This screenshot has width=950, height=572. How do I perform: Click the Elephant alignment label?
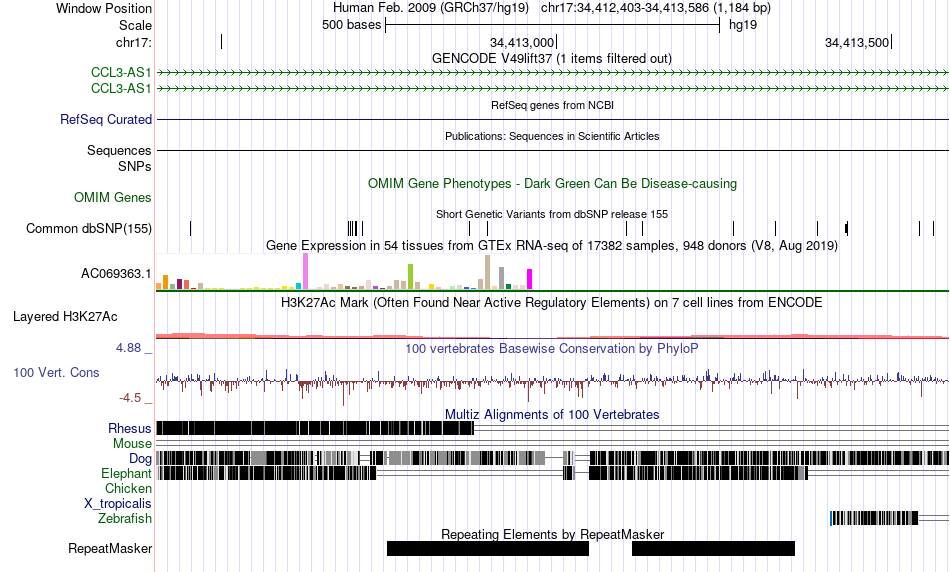point(126,474)
